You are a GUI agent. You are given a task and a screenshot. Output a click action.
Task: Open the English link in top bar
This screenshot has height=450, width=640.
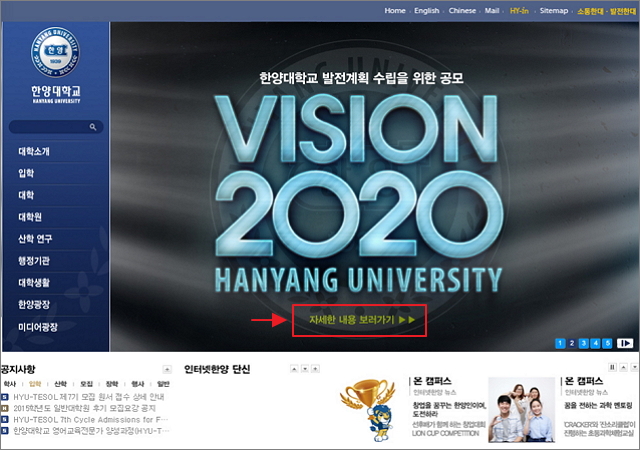point(426,10)
